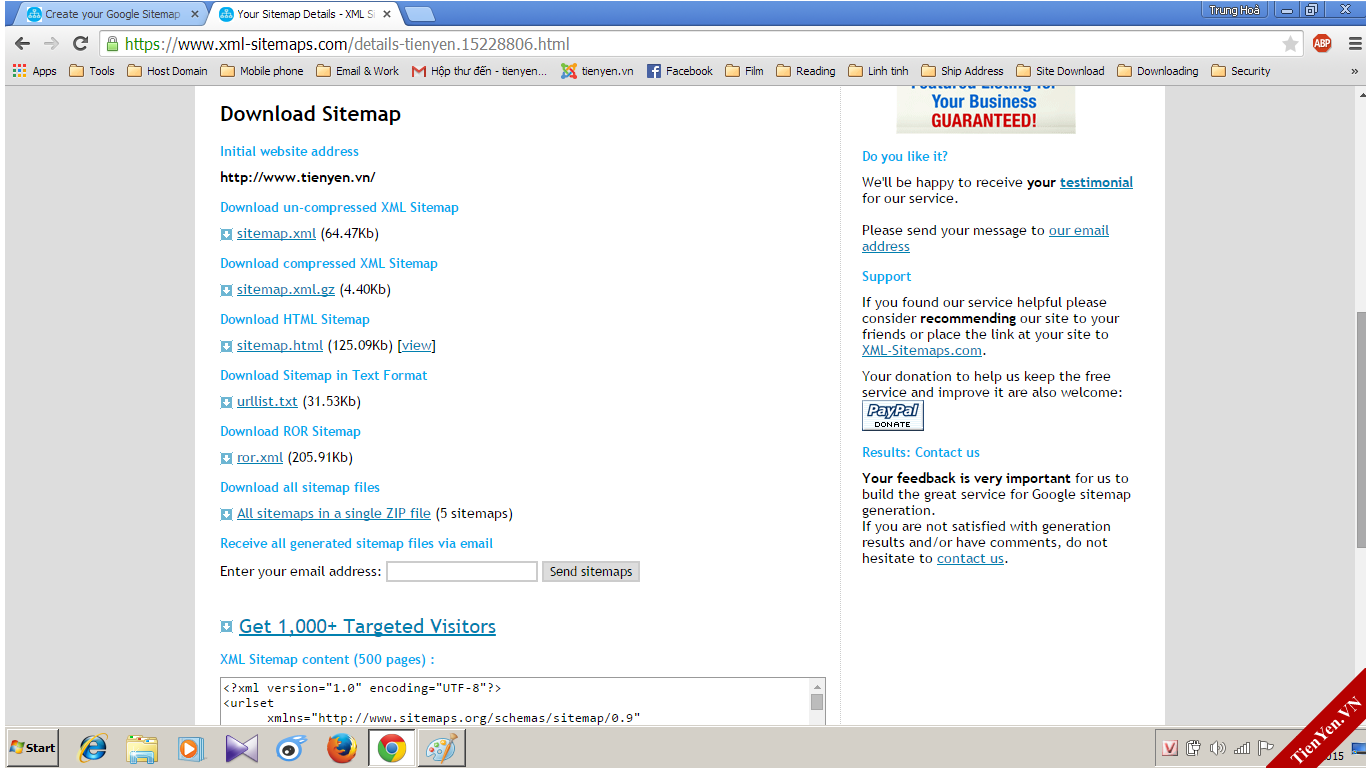This screenshot has height=768, width=1366.
Task: Download the sitemap.html file
Action: tap(280, 345)
